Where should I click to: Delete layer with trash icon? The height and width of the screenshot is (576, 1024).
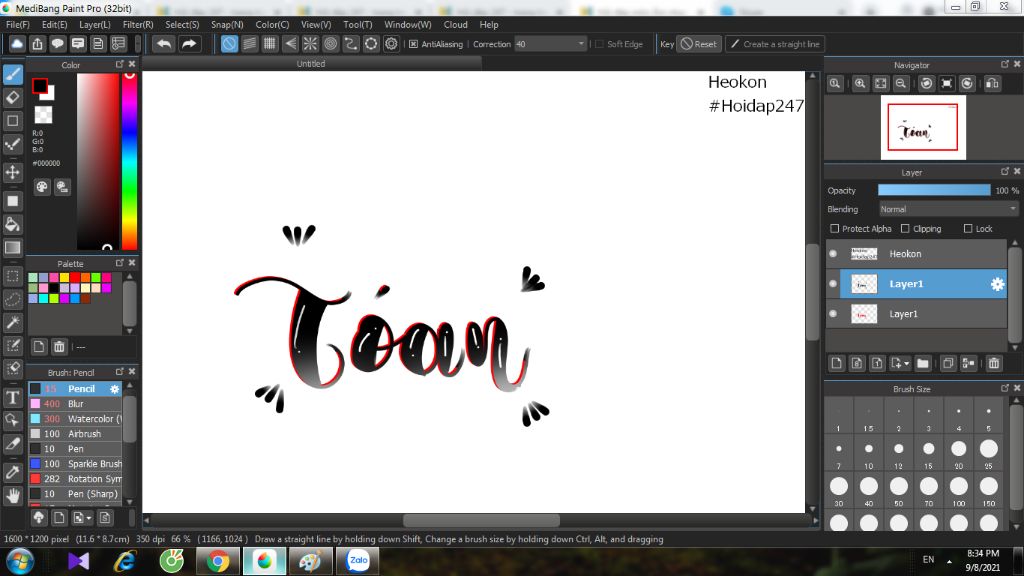point(994,363)
